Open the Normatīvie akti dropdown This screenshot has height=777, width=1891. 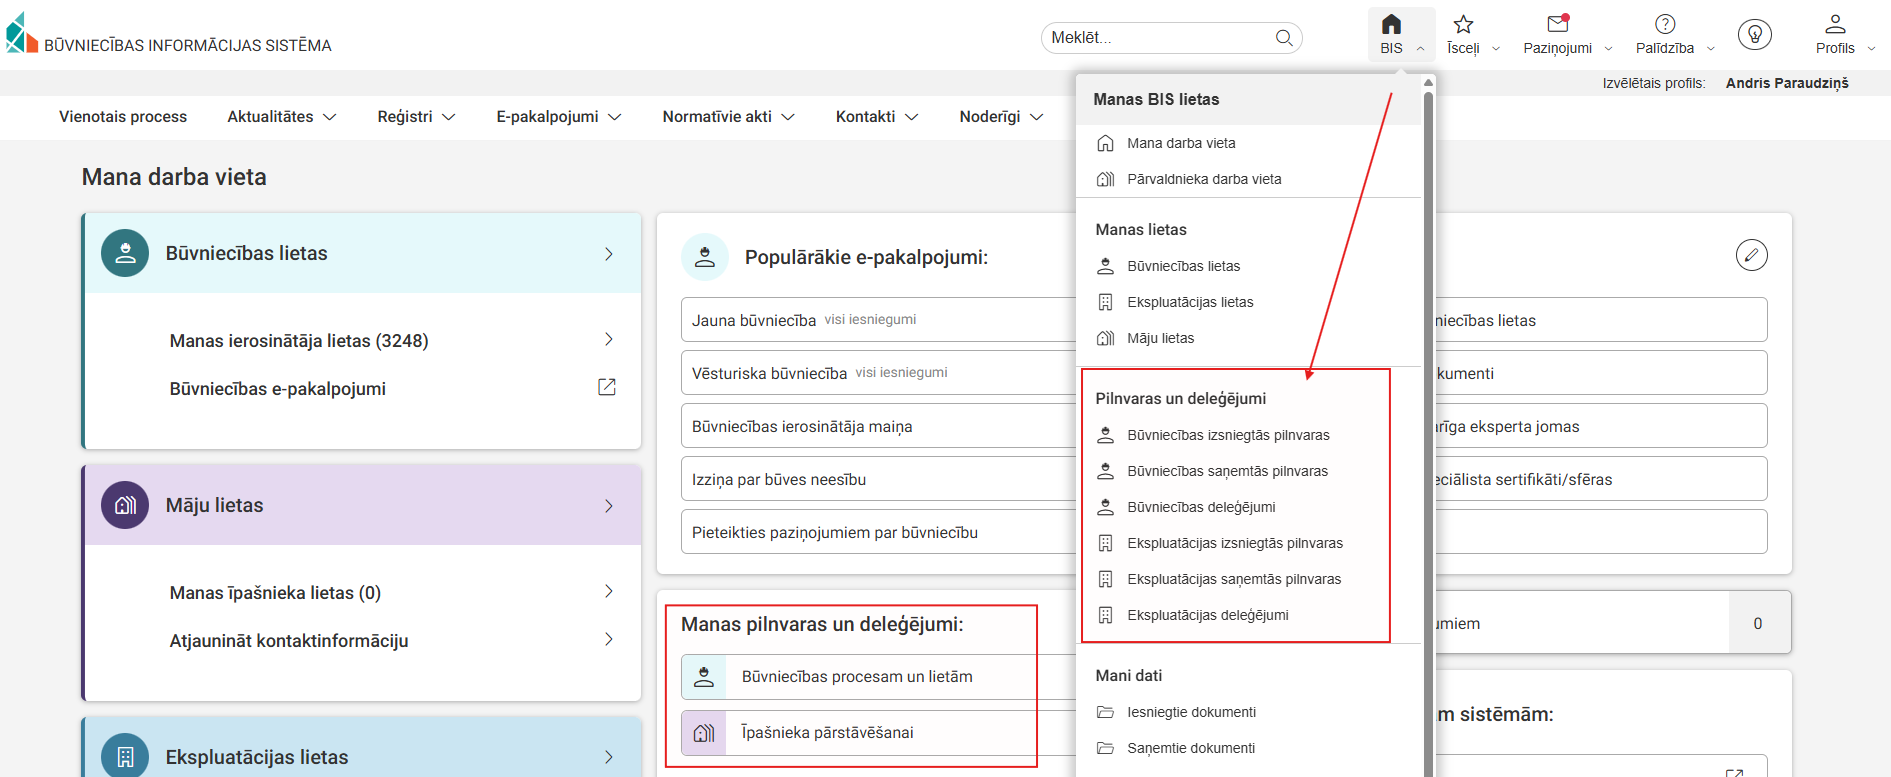coord(728,117)
